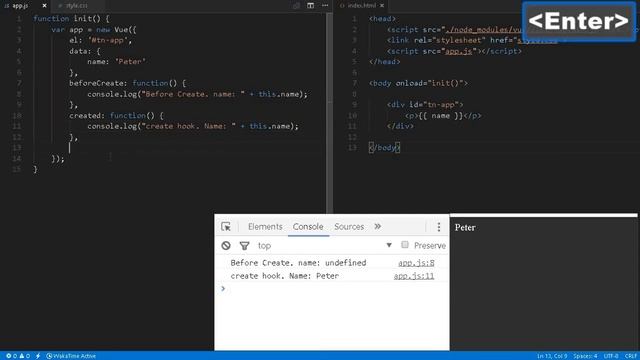Close the app.js tab
The image size is (640, 360).
tap(44, 6)
